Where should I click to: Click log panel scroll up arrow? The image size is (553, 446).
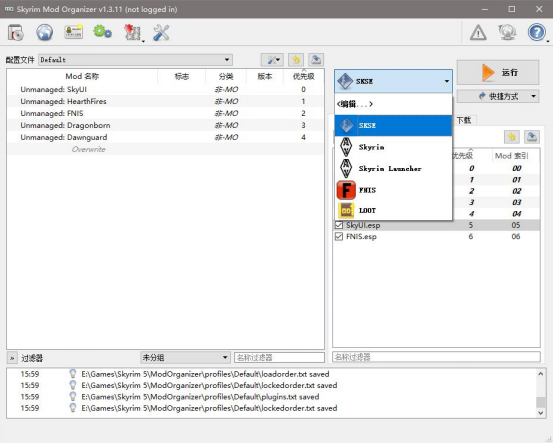click(x=540, y=374)
